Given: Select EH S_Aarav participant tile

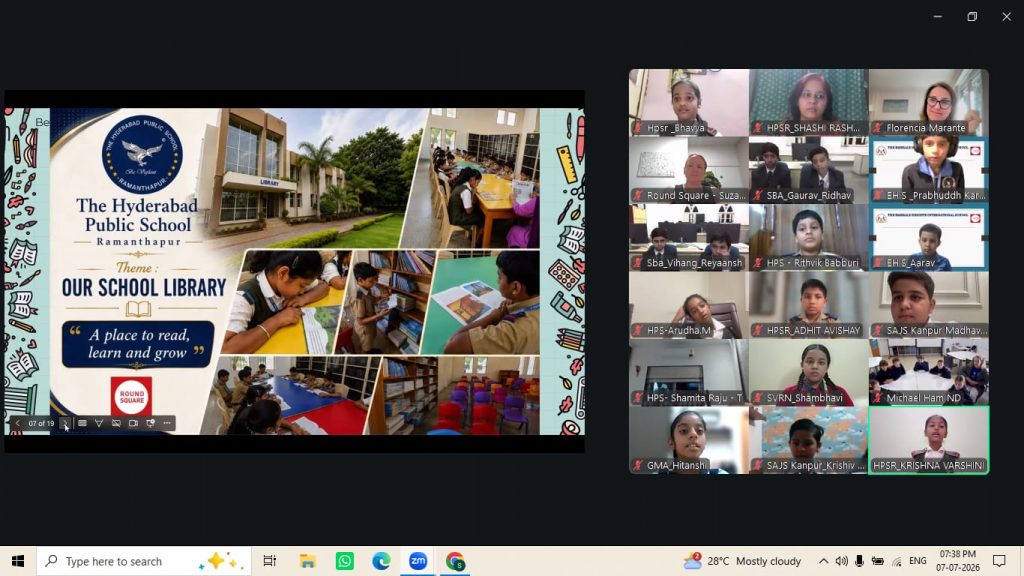Looking at the screenshot, I should tap(928, 238).
